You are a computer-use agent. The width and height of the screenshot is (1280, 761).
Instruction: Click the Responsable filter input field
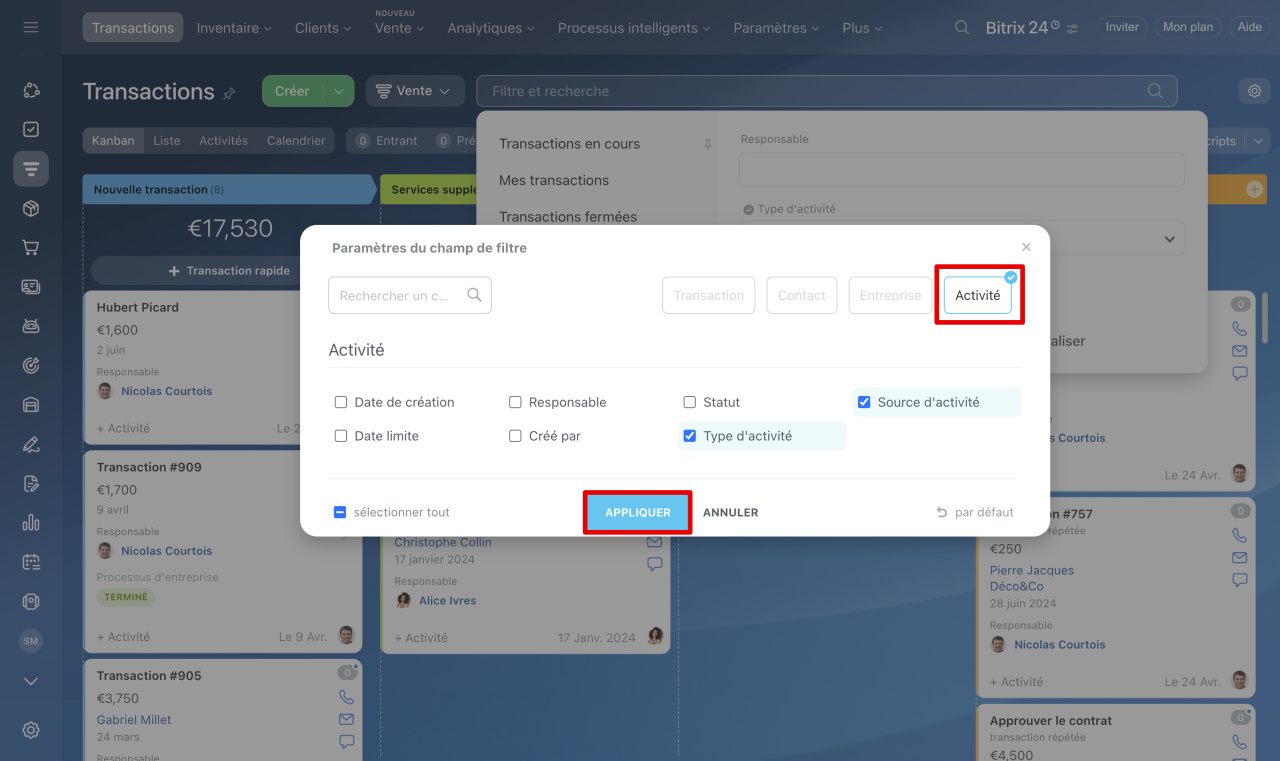click(x=962, y=170)
